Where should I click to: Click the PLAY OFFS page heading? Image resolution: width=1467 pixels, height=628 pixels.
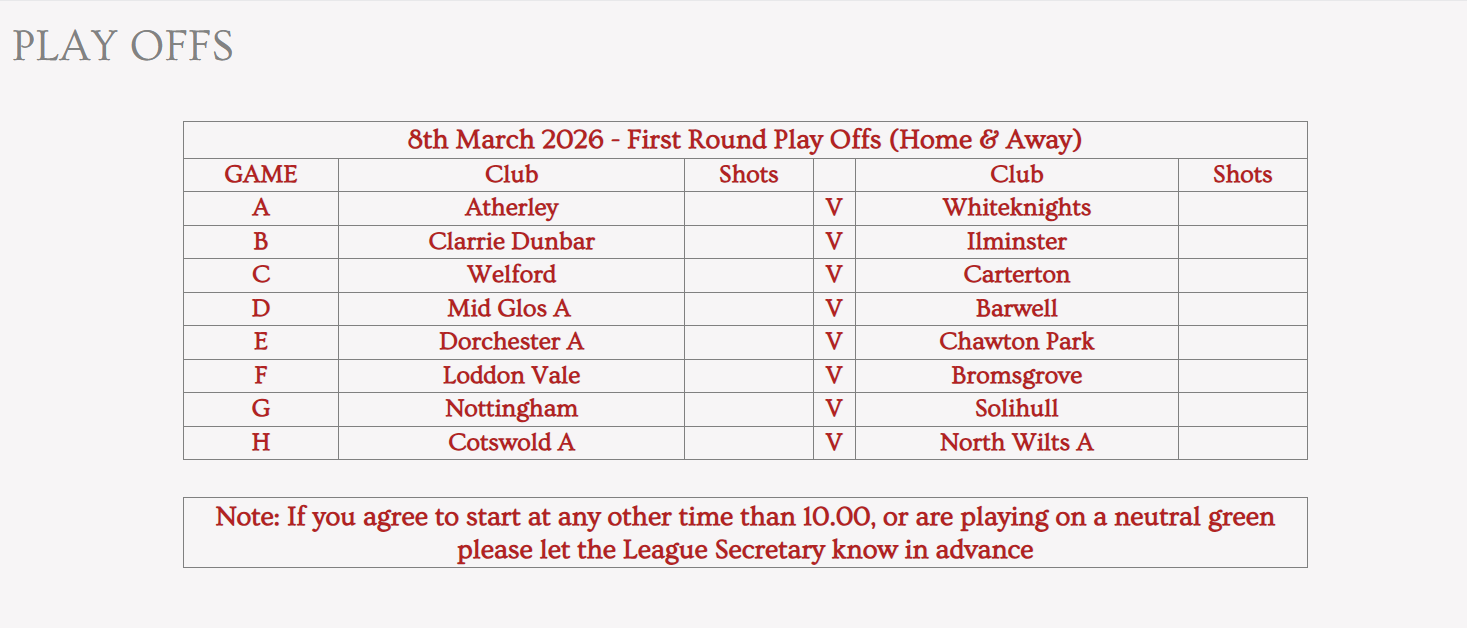[123, 46]
